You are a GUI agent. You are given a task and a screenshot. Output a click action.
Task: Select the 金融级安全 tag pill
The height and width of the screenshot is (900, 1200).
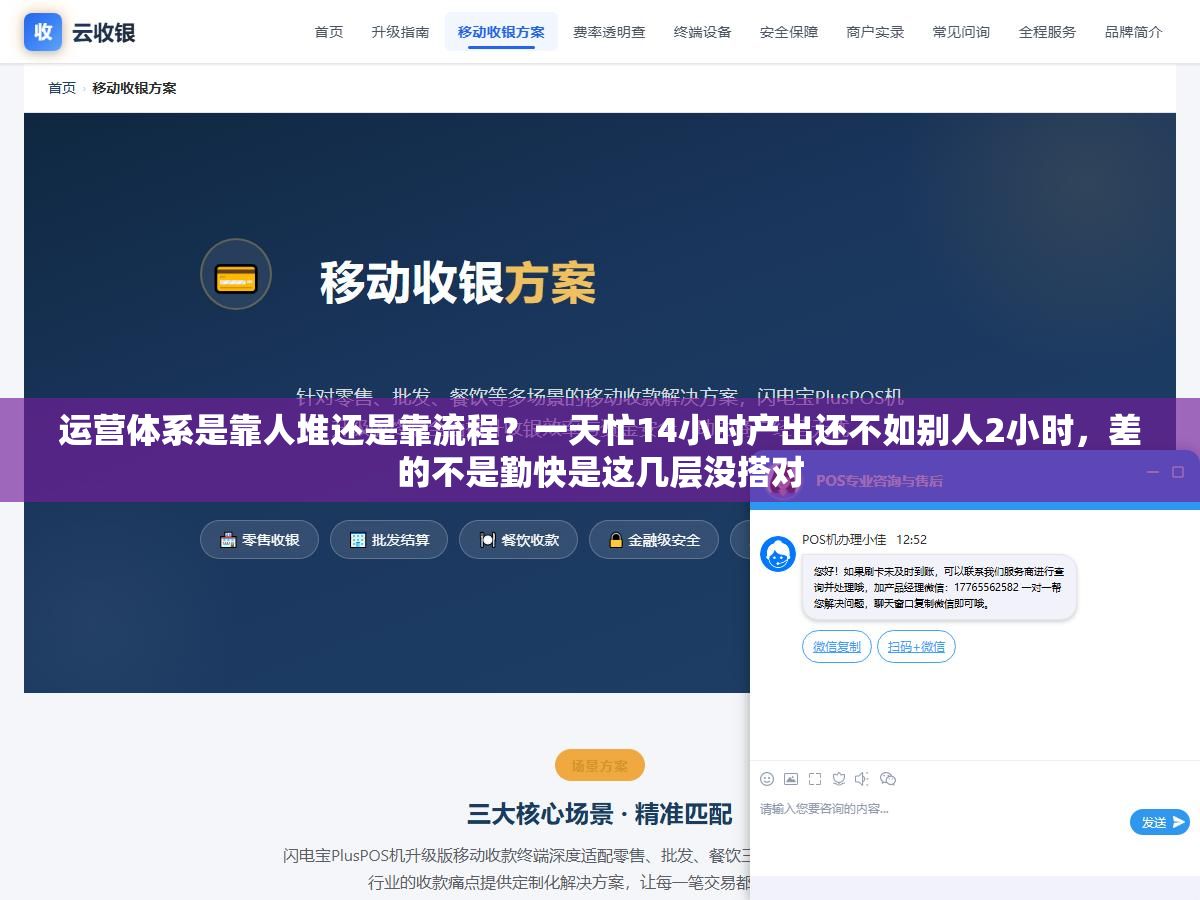(x=653, y=540)
